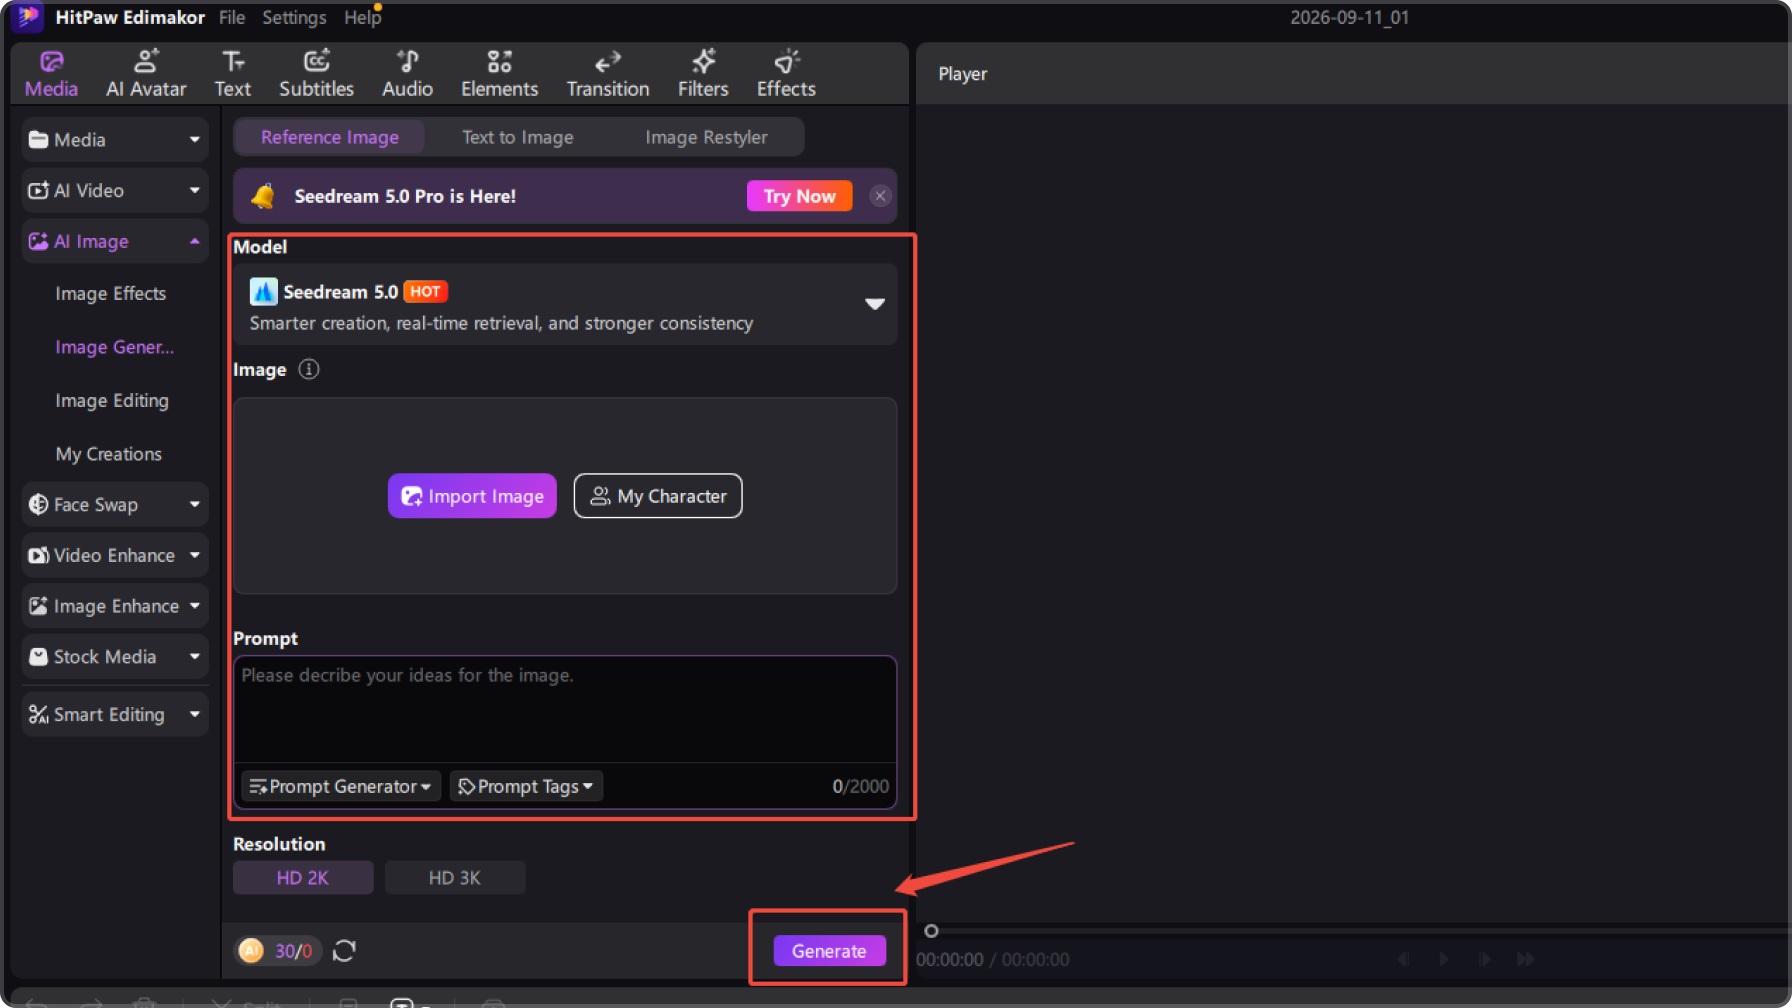
Task: Switch to the Image Restyler tab
Action: (706, 137)
